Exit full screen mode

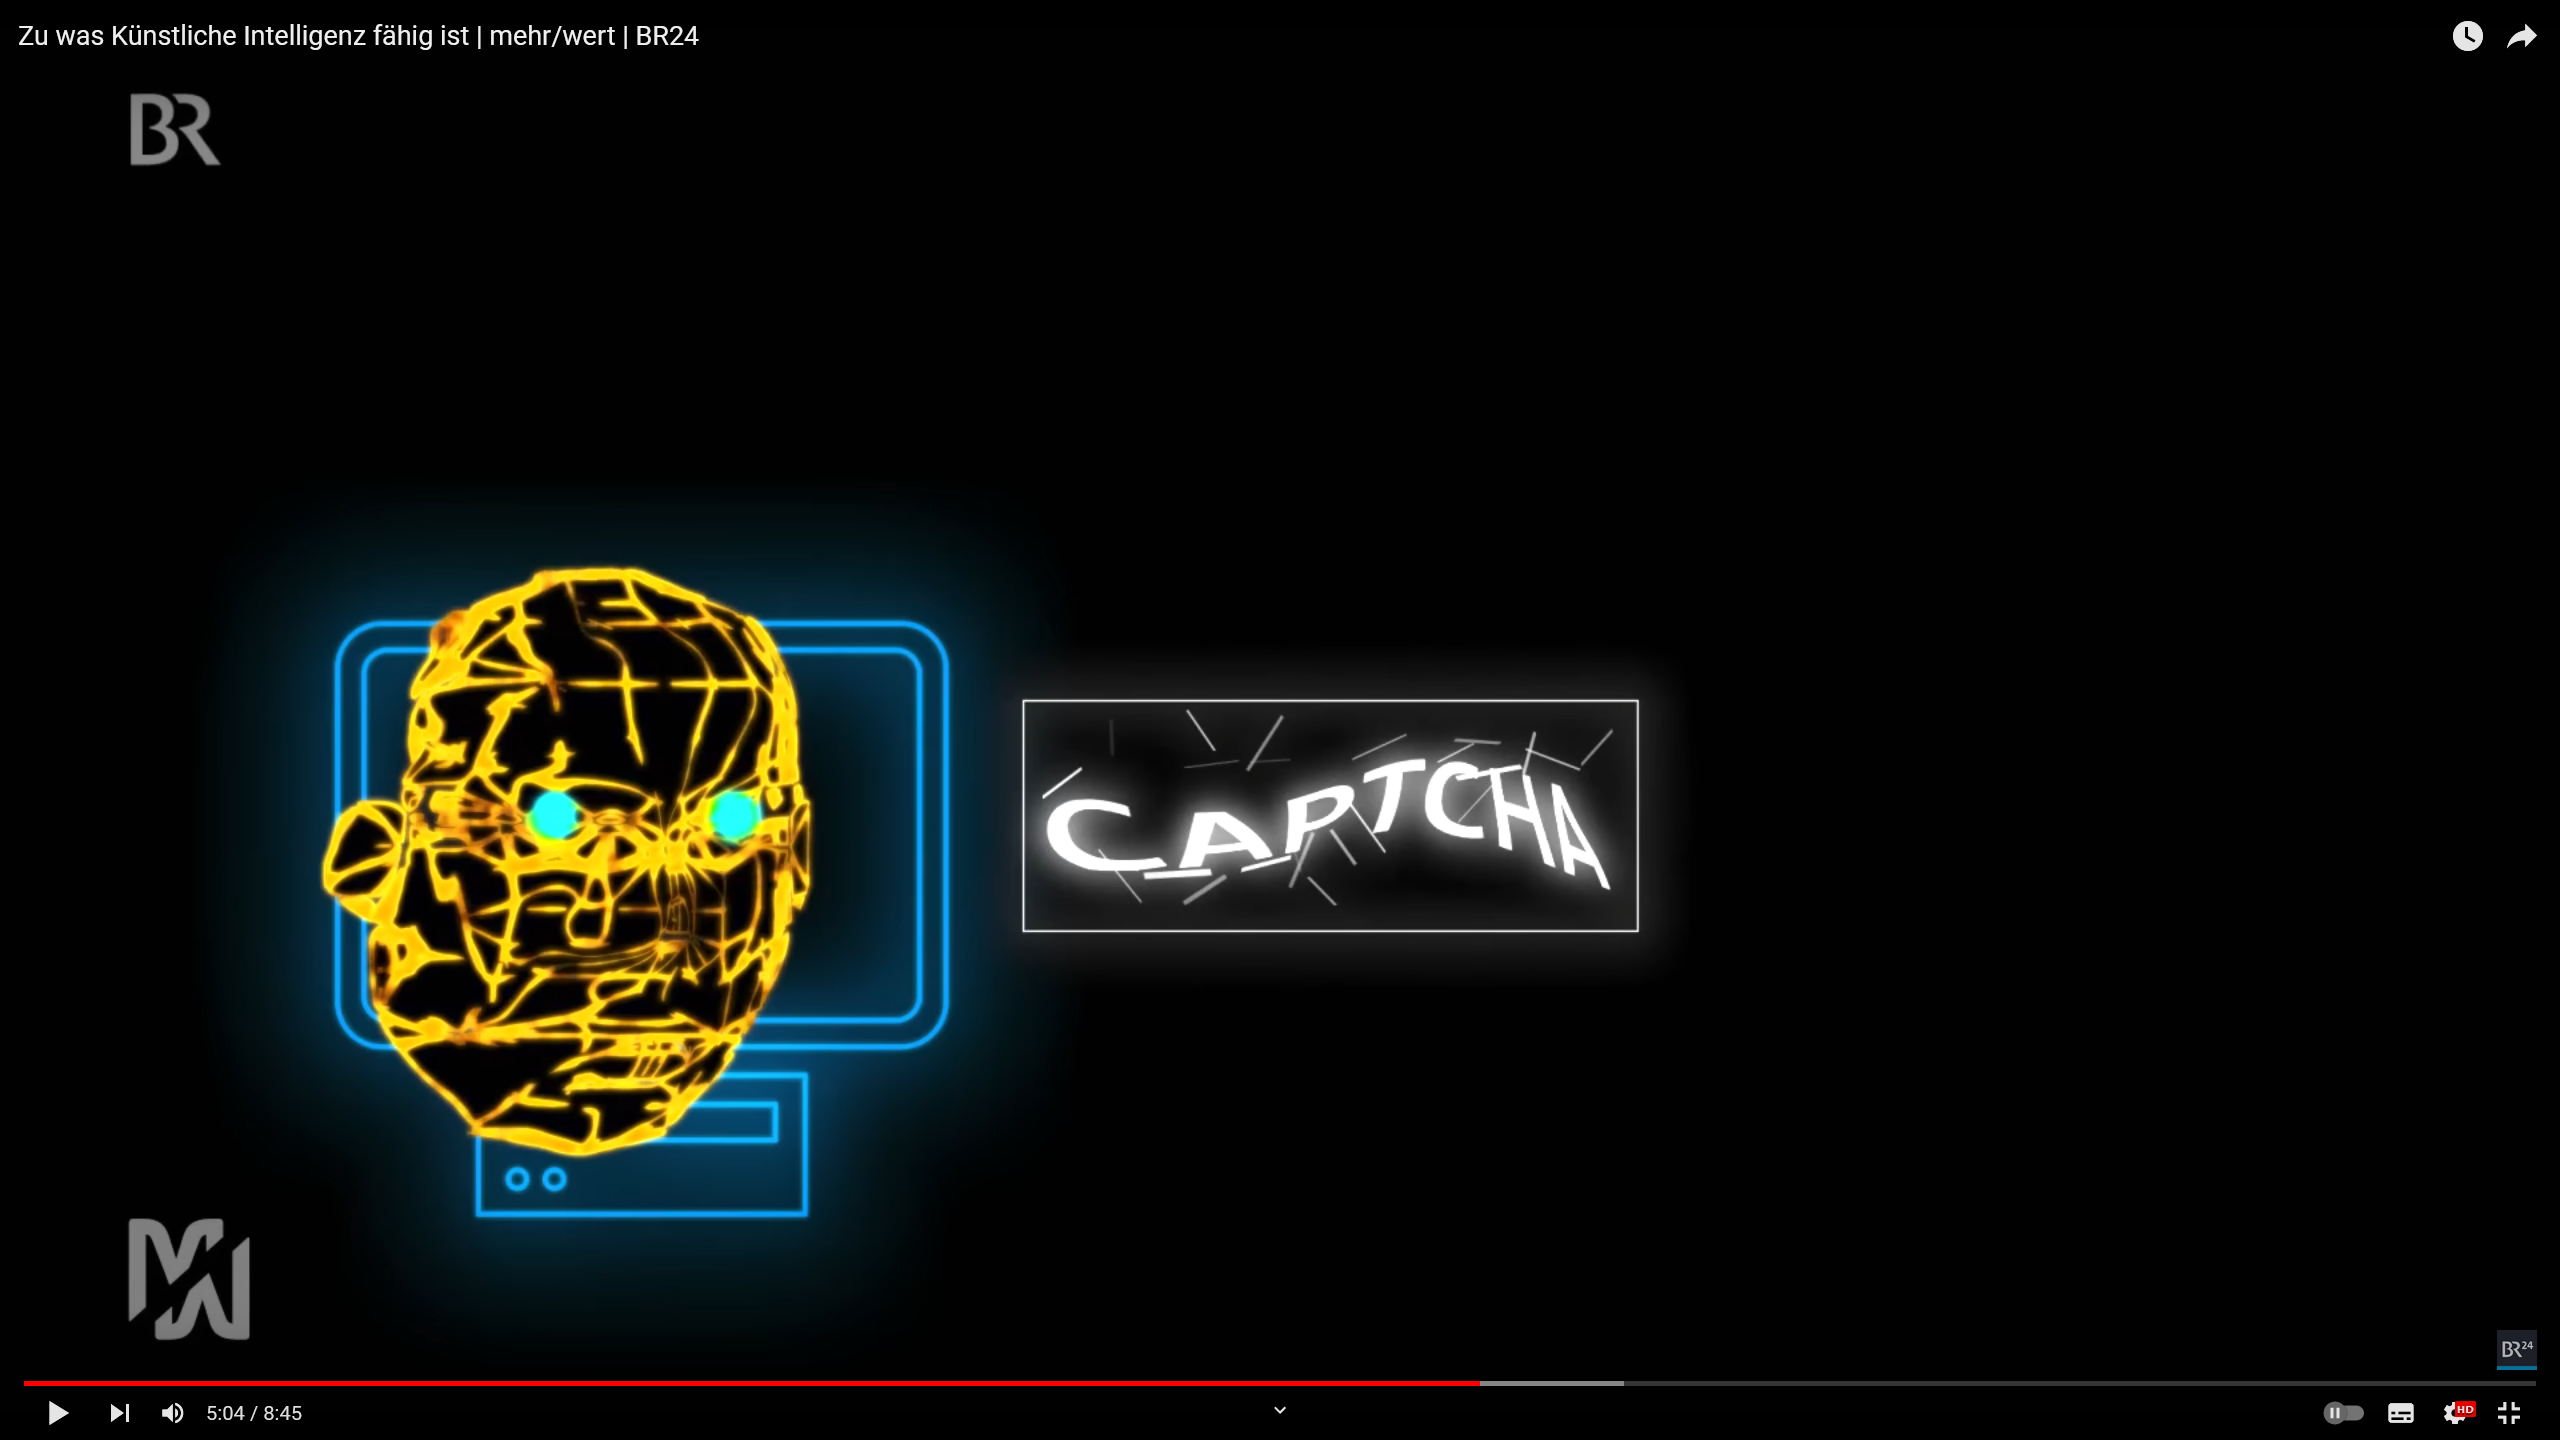2509,1413
